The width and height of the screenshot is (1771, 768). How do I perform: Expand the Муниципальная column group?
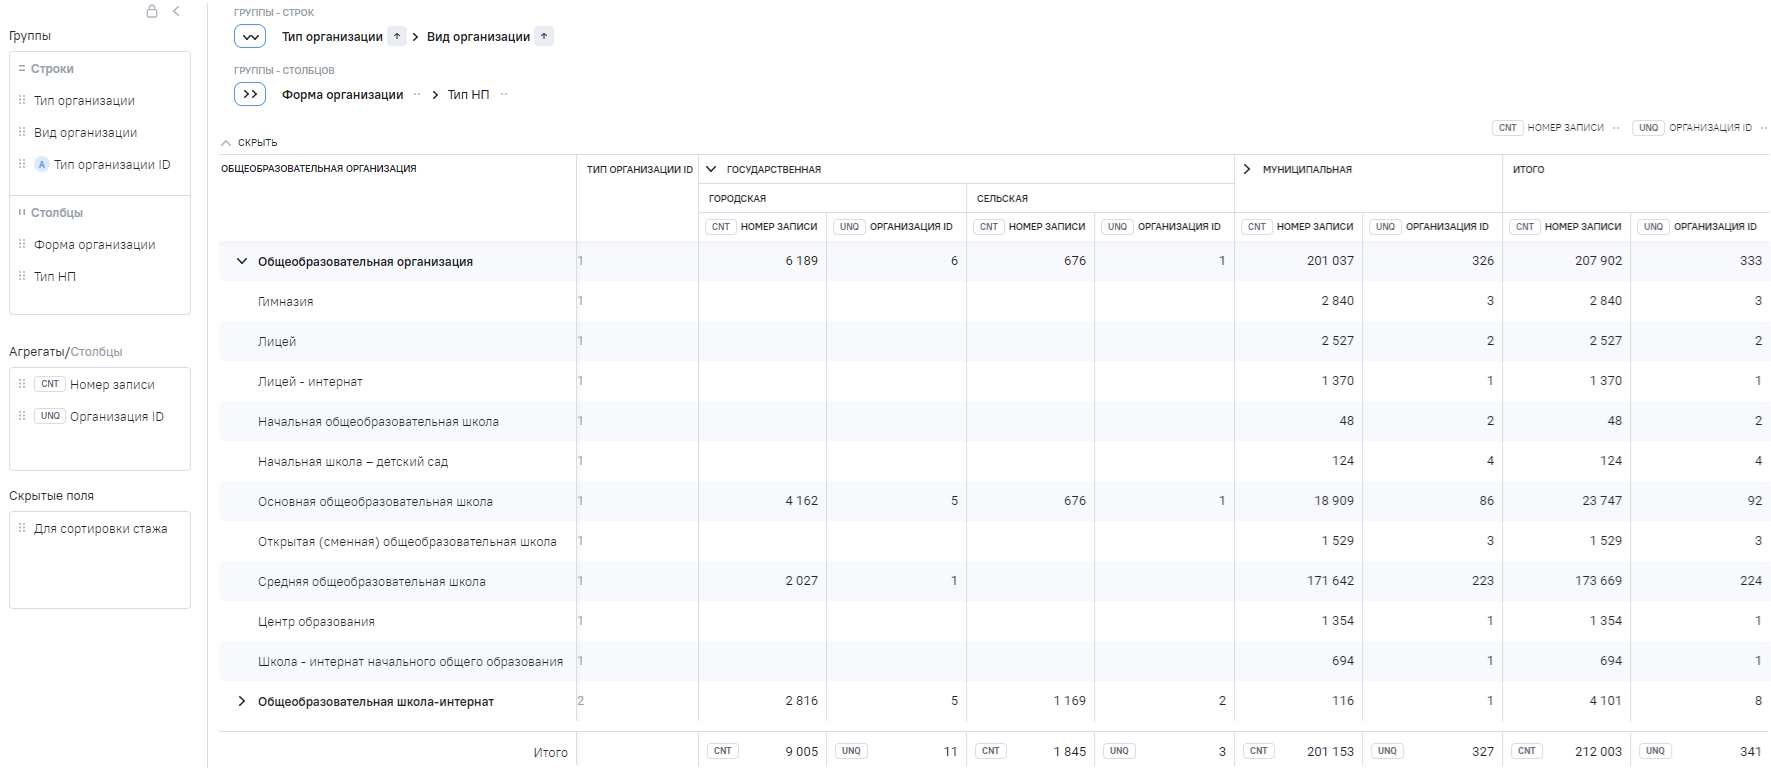click(1247, 169)
